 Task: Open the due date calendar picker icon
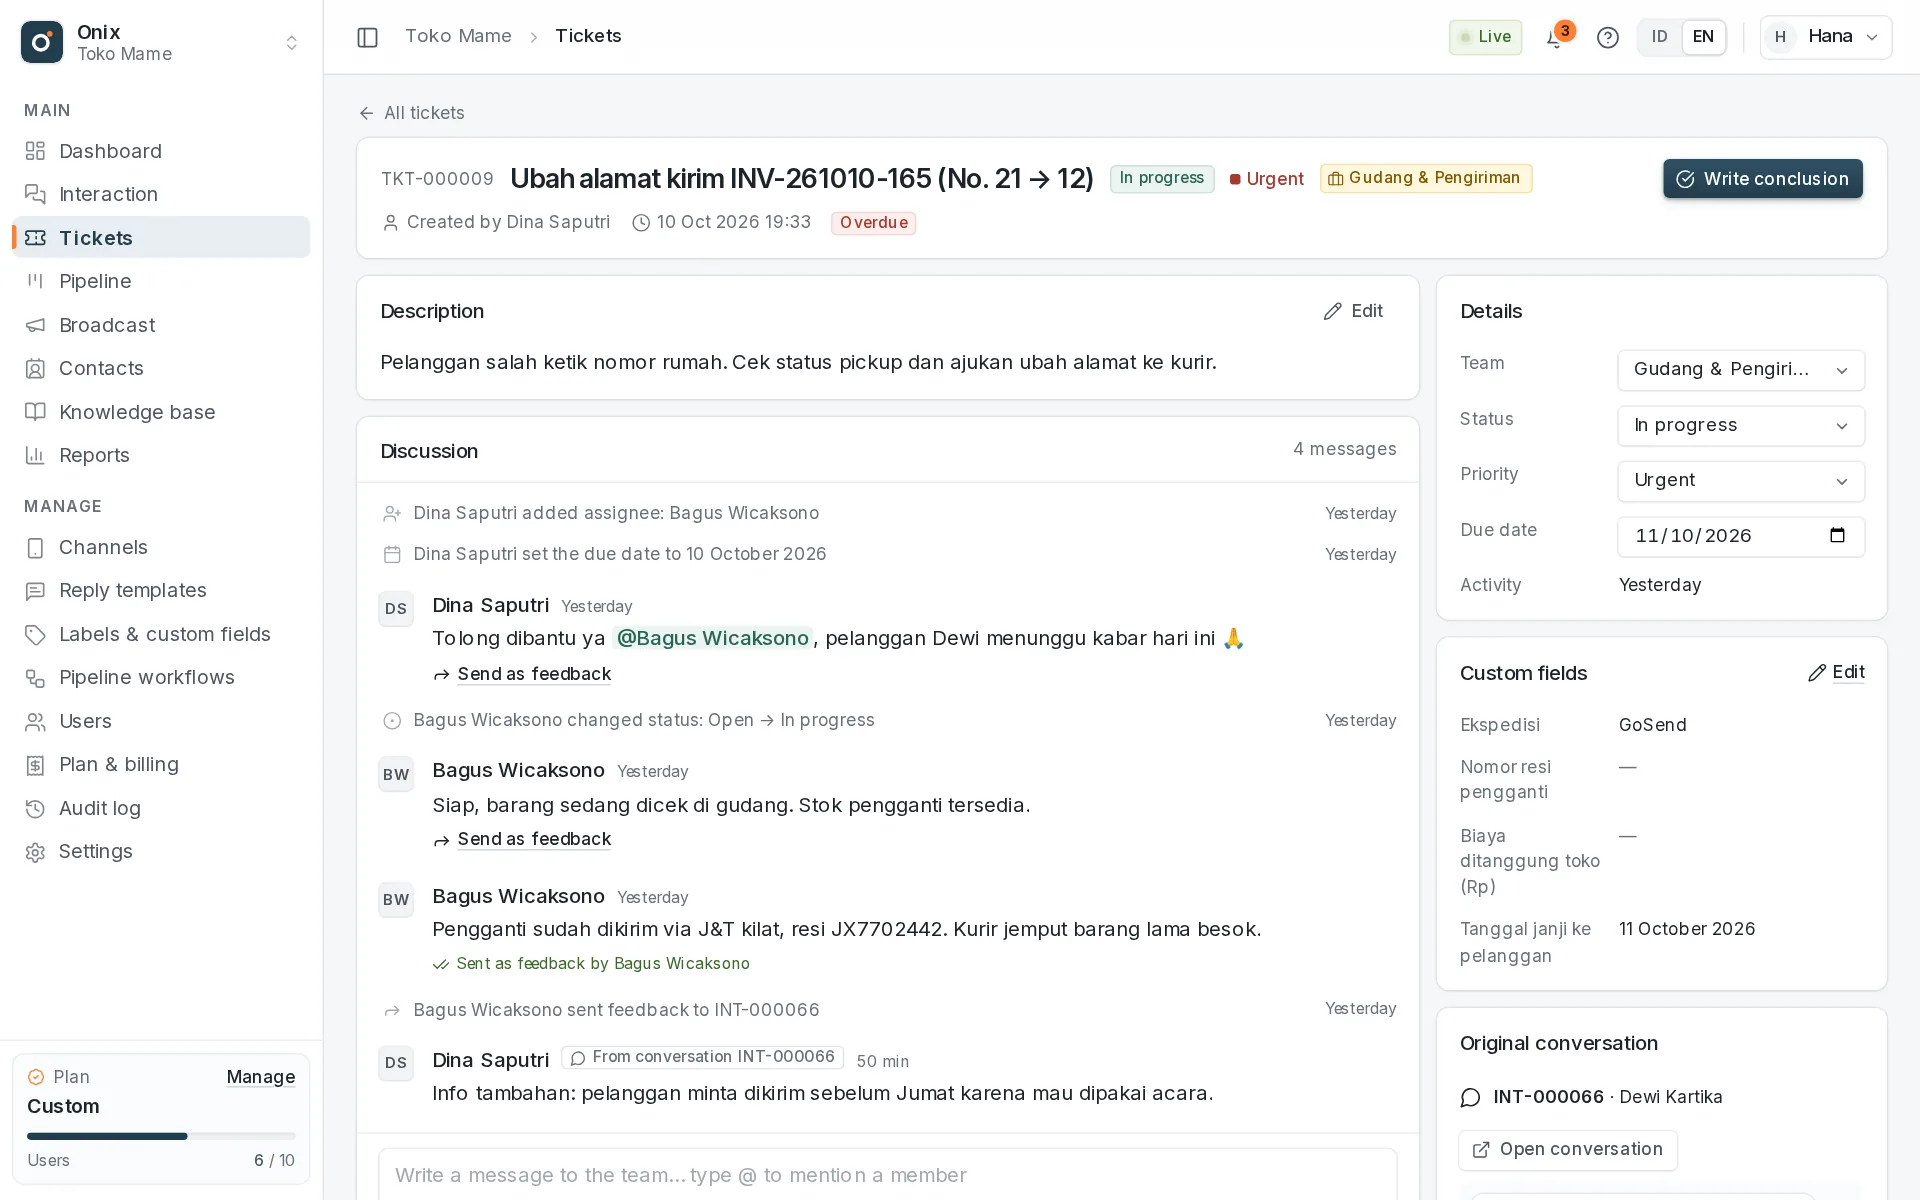tap(1837, 536)
